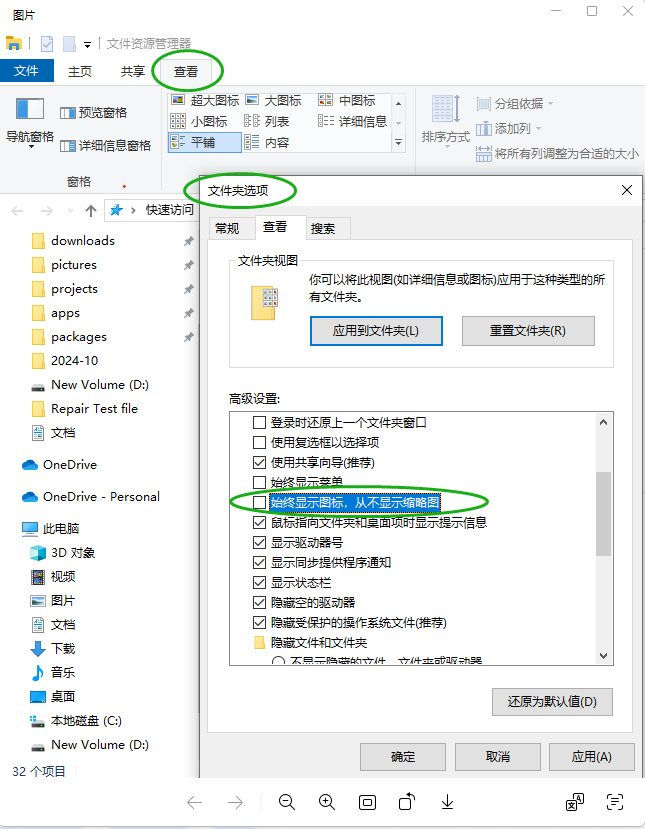Click the 应用到文件夹(L) button
Screen dimensions: 645x829
[376, 331]
